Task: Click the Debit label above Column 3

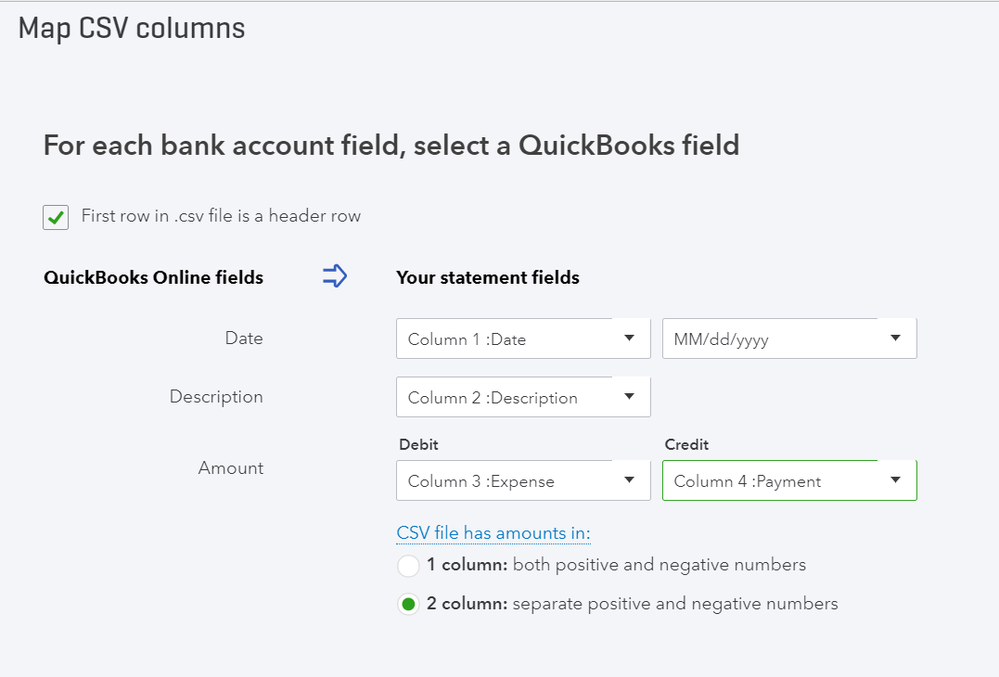Action: [418, 444]
